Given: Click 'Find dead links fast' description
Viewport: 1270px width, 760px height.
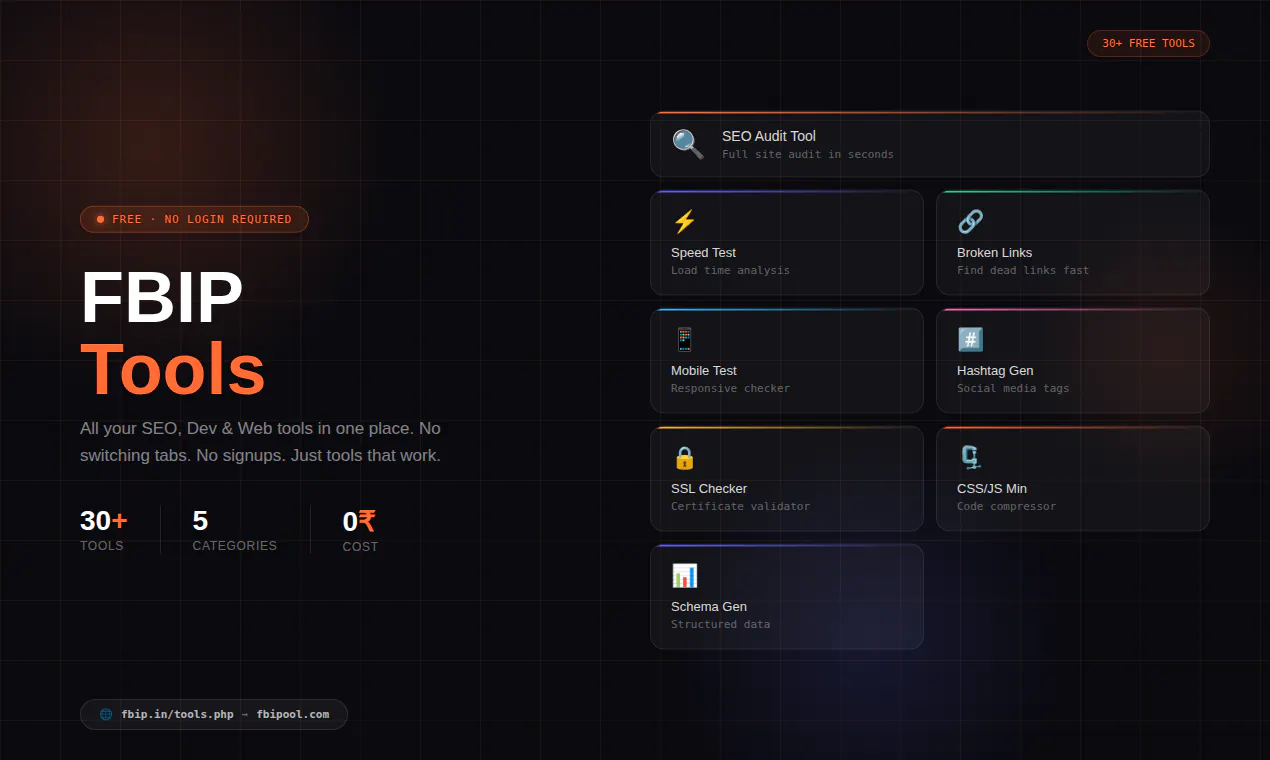Looking at the screenshot, I should point(1023,271).
